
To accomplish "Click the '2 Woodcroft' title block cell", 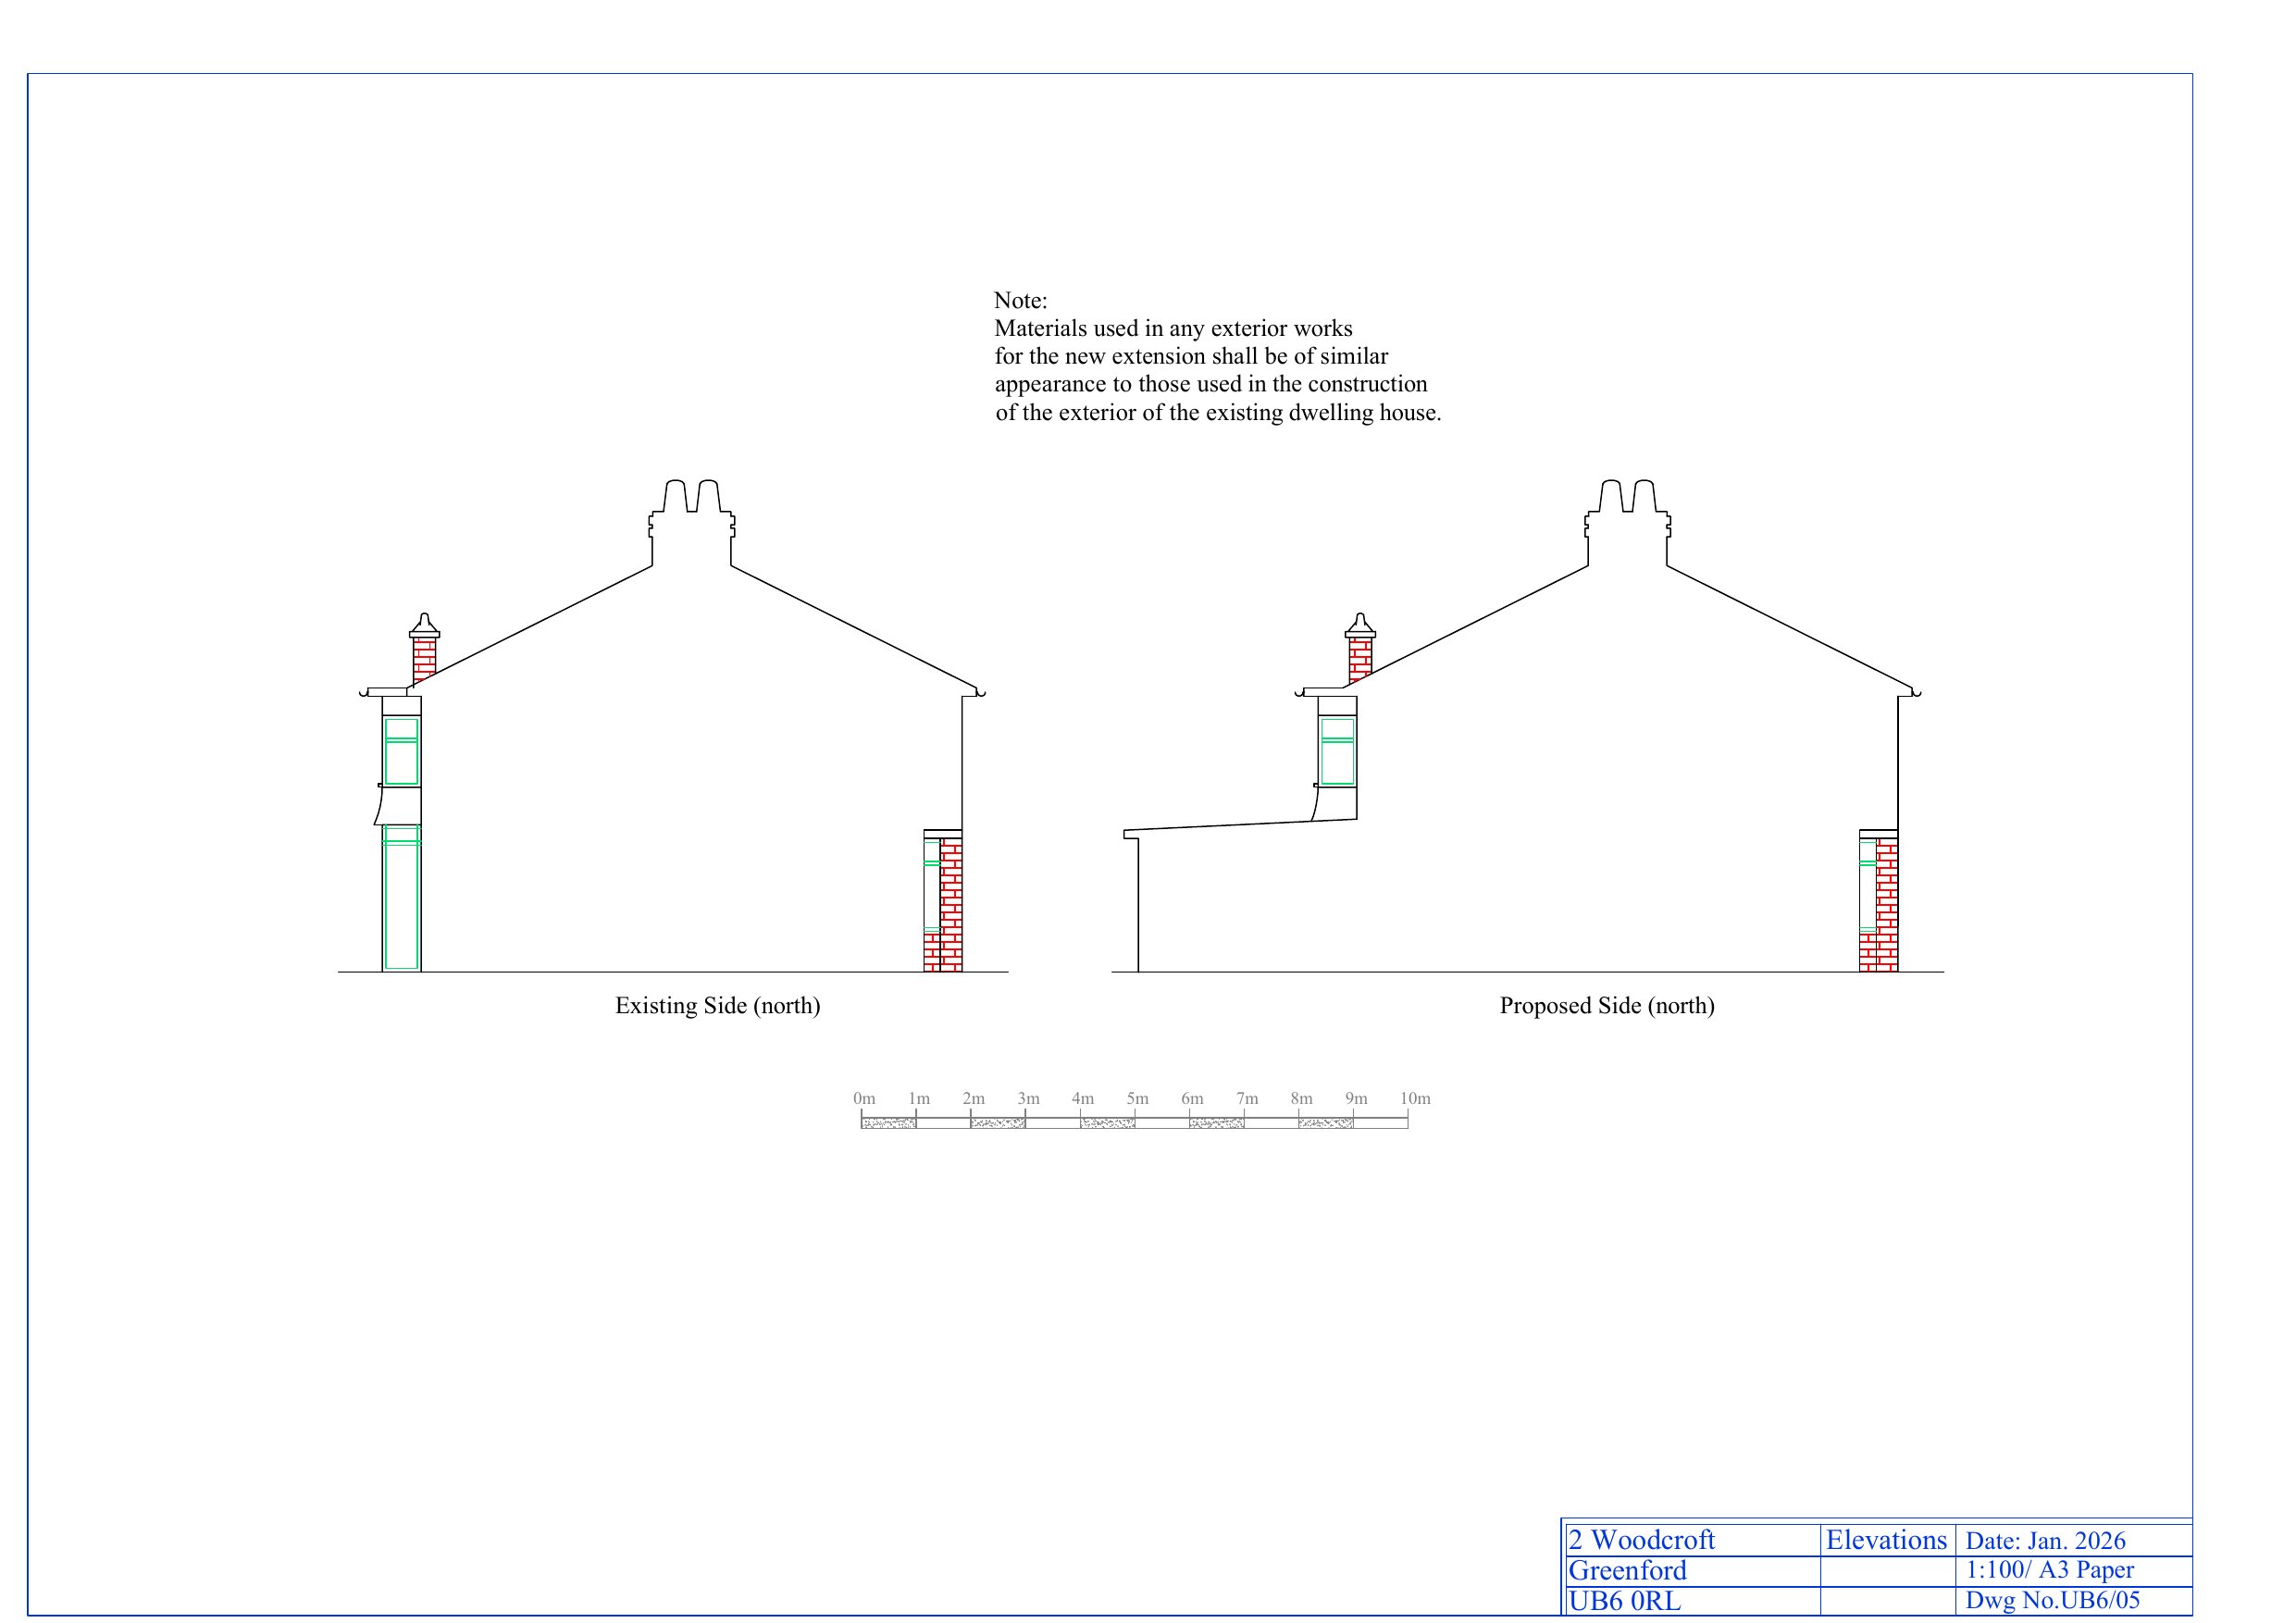I will (1641, 1540).
